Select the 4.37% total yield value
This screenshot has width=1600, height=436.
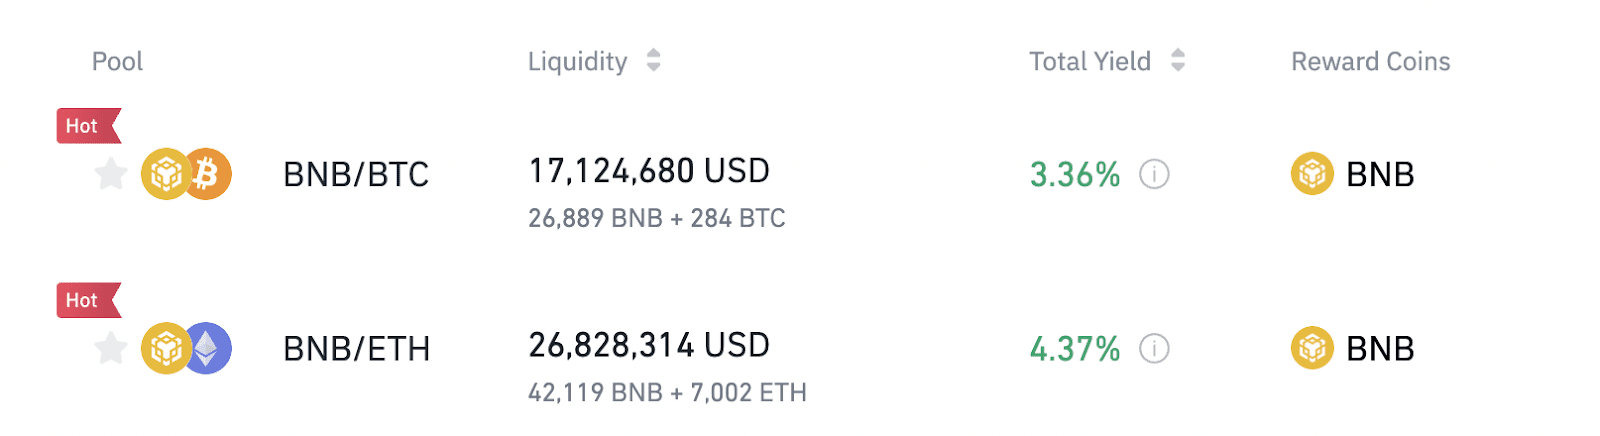[x=1075, y=349]
